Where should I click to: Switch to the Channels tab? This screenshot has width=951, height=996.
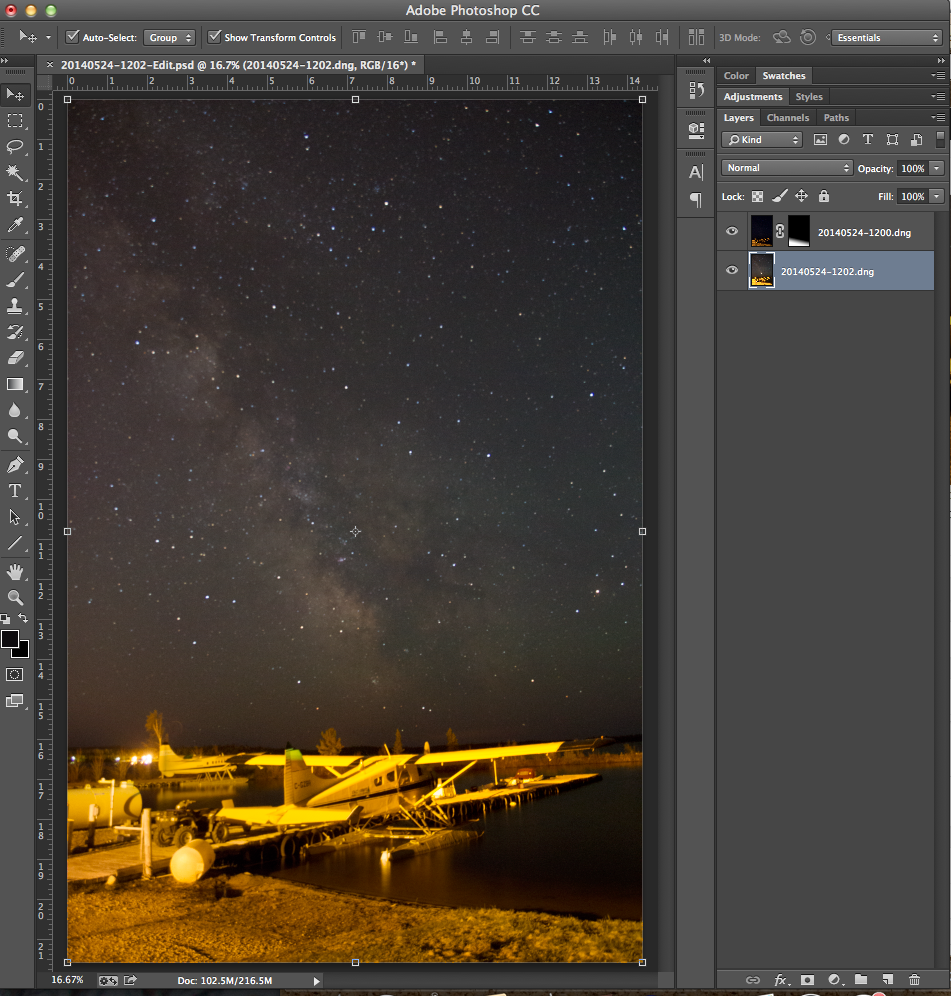click(787, 118)
